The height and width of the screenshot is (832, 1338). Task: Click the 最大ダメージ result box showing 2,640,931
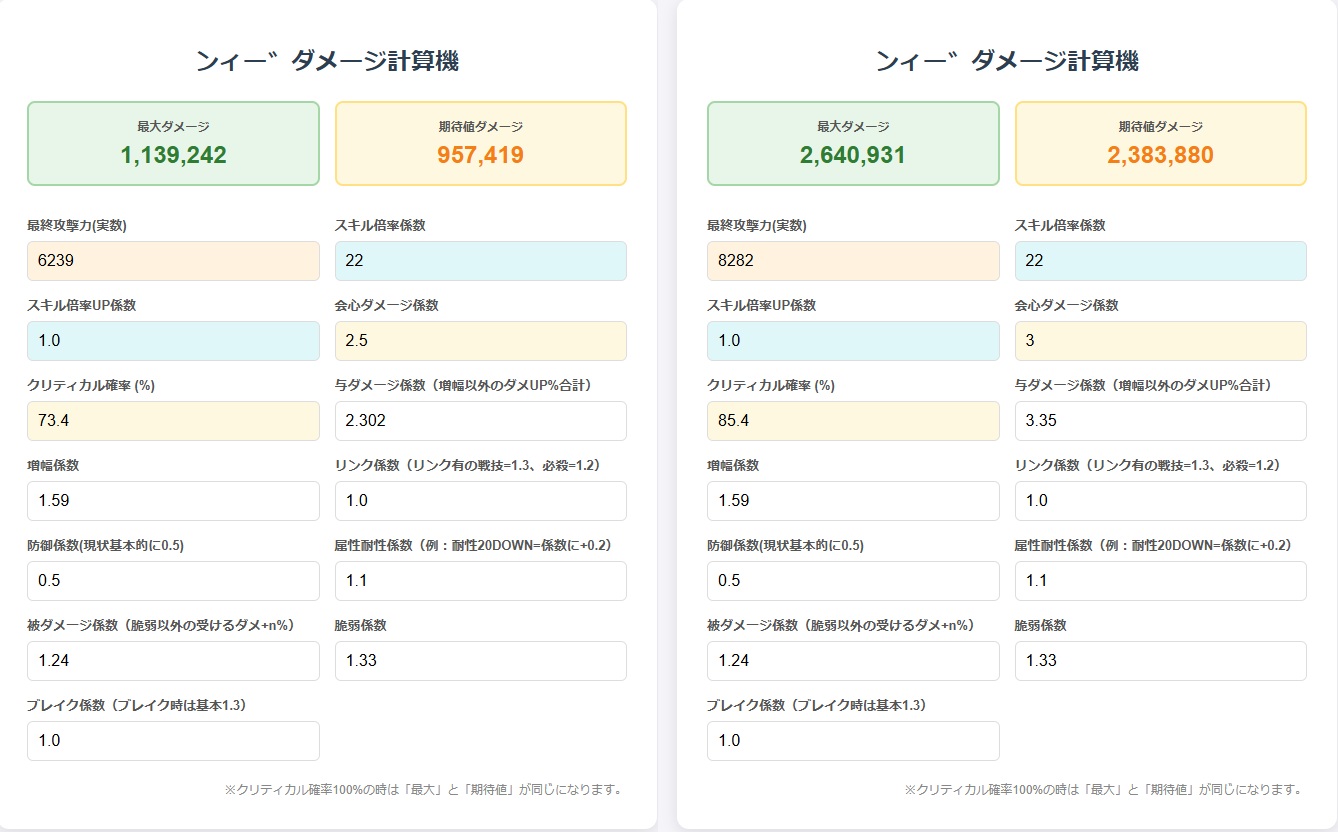pos(853,143)
